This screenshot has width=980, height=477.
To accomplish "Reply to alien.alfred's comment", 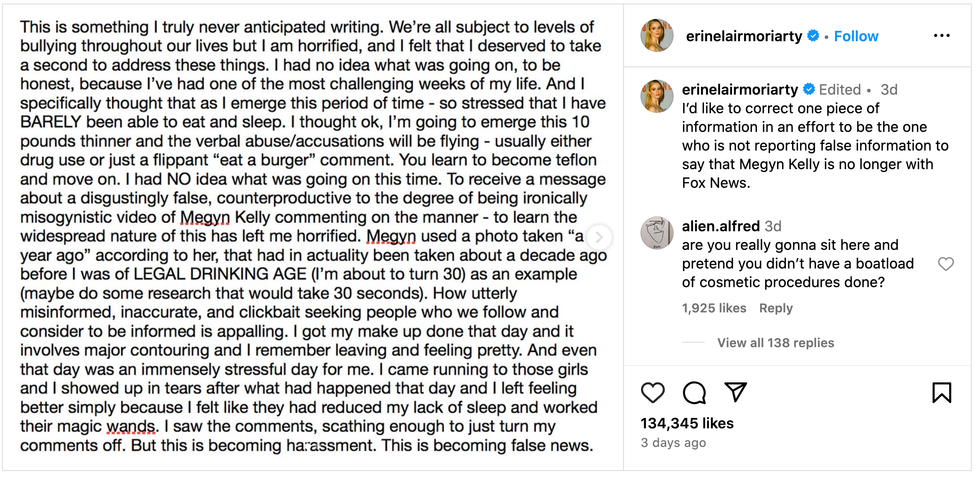I will (775, 308).
